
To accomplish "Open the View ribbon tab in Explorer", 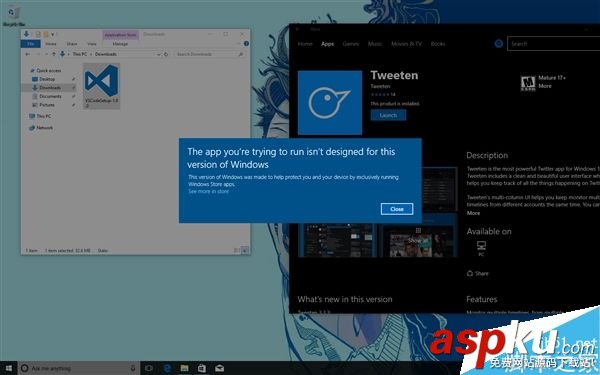I will point(92,44).
